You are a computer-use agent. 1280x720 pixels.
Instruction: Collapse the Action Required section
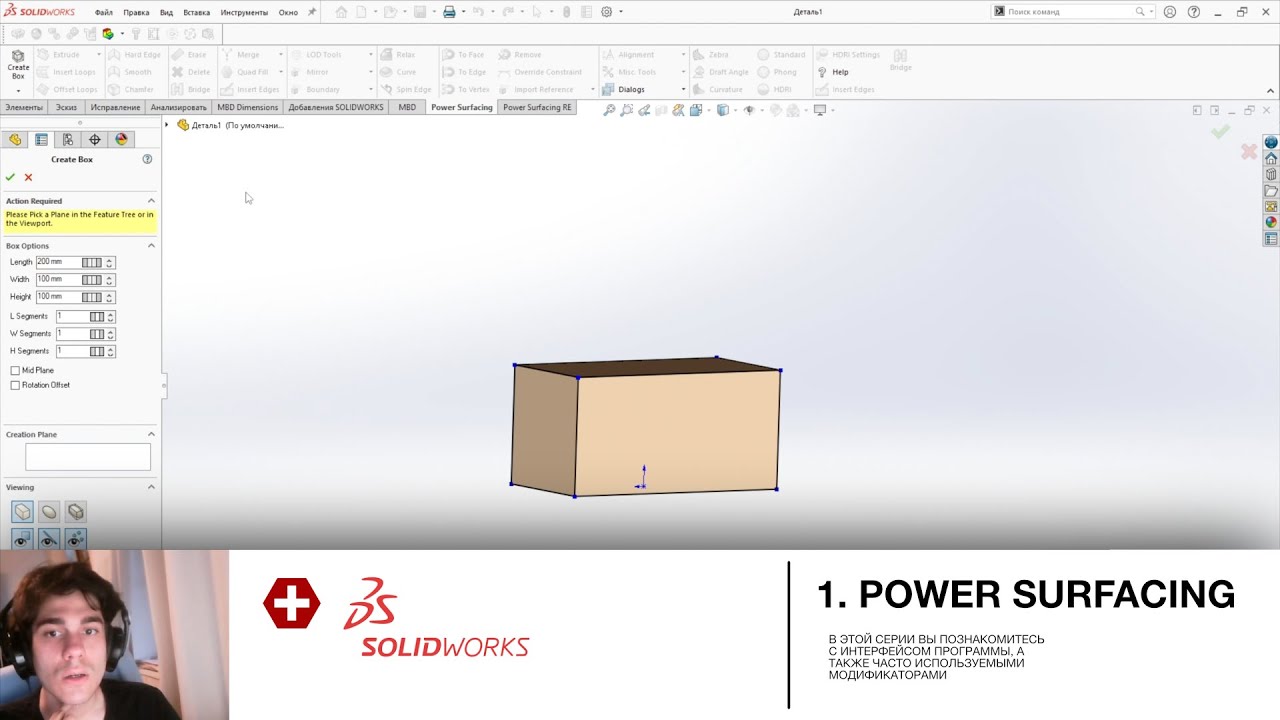pos(151,201)
